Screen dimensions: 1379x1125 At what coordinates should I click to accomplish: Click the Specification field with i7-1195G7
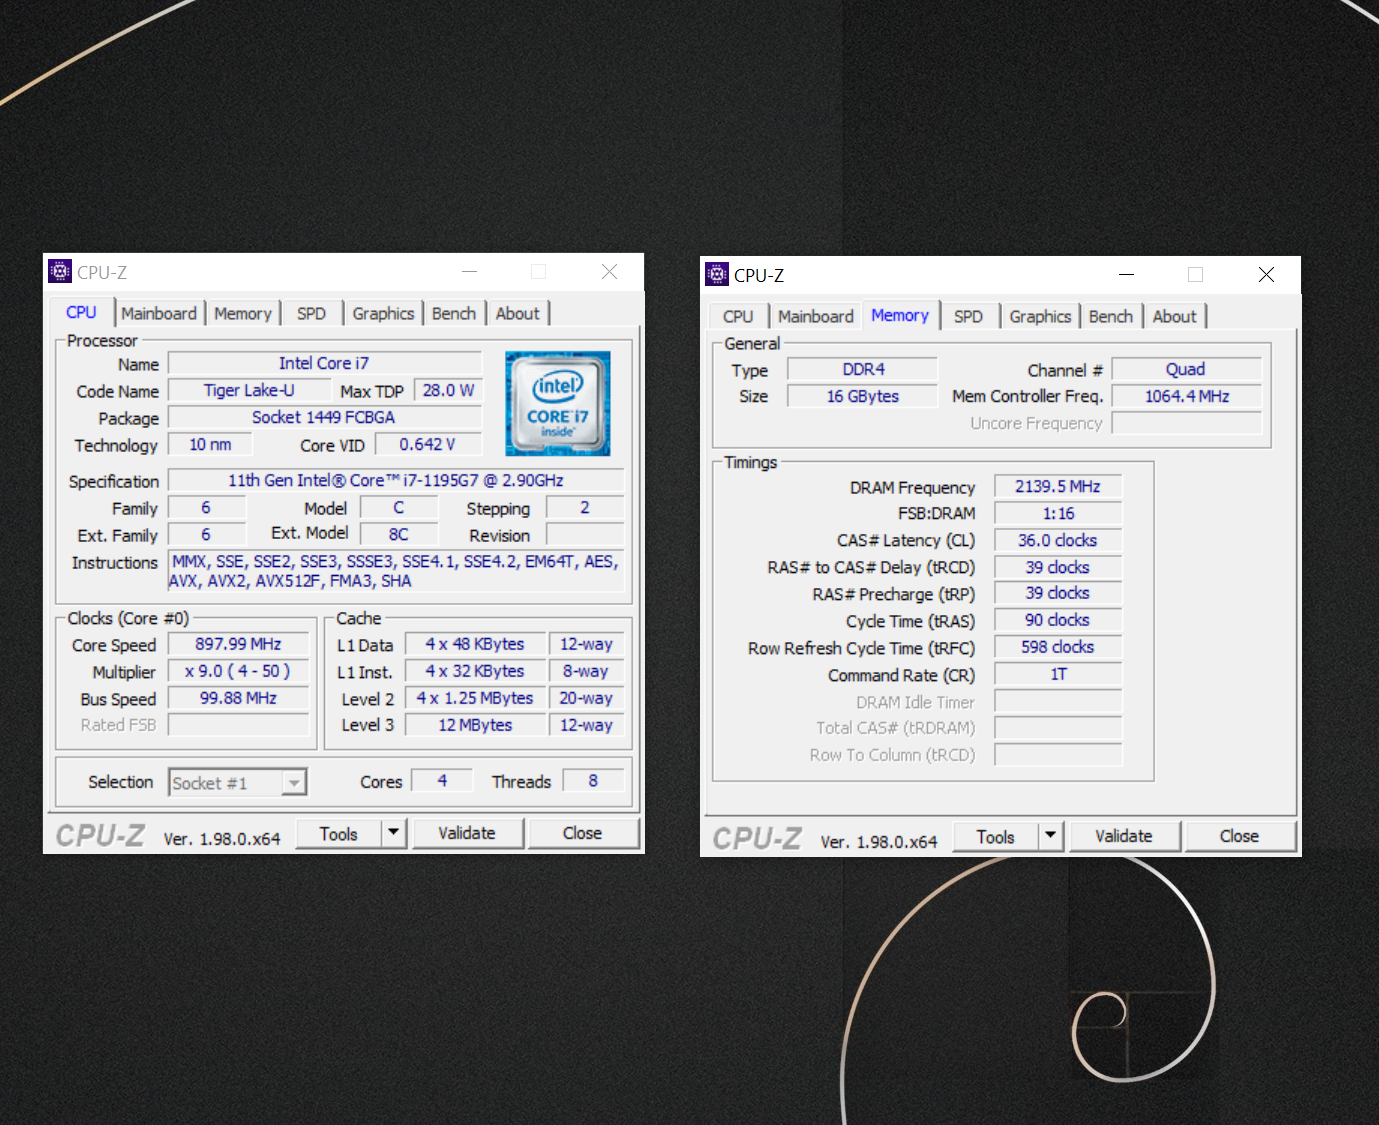pos(396,480)
